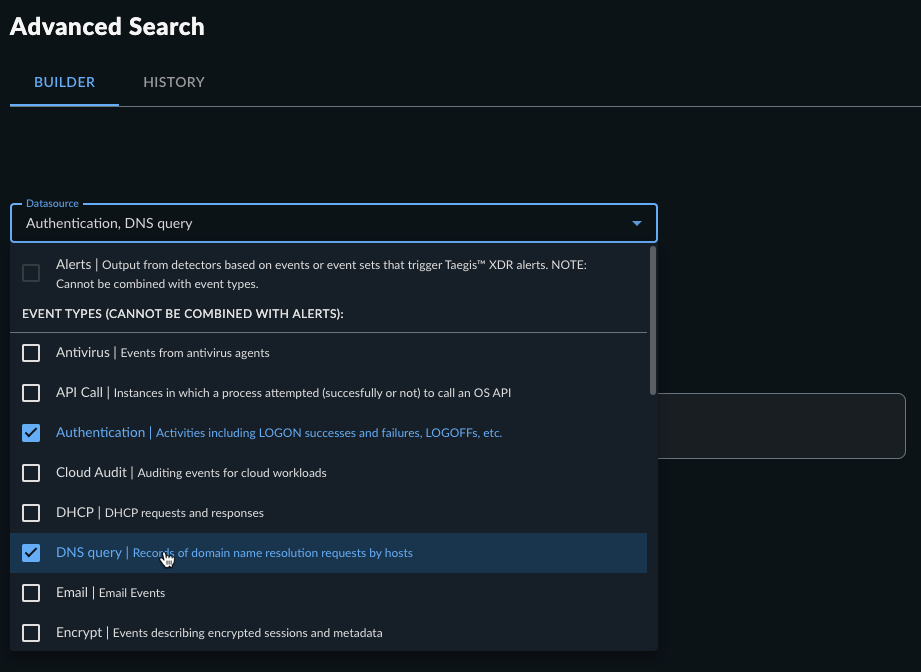The width and height of the screenshot is (921, 672).
Task: Pick the Email Events option description
Action: coord(132,593)
